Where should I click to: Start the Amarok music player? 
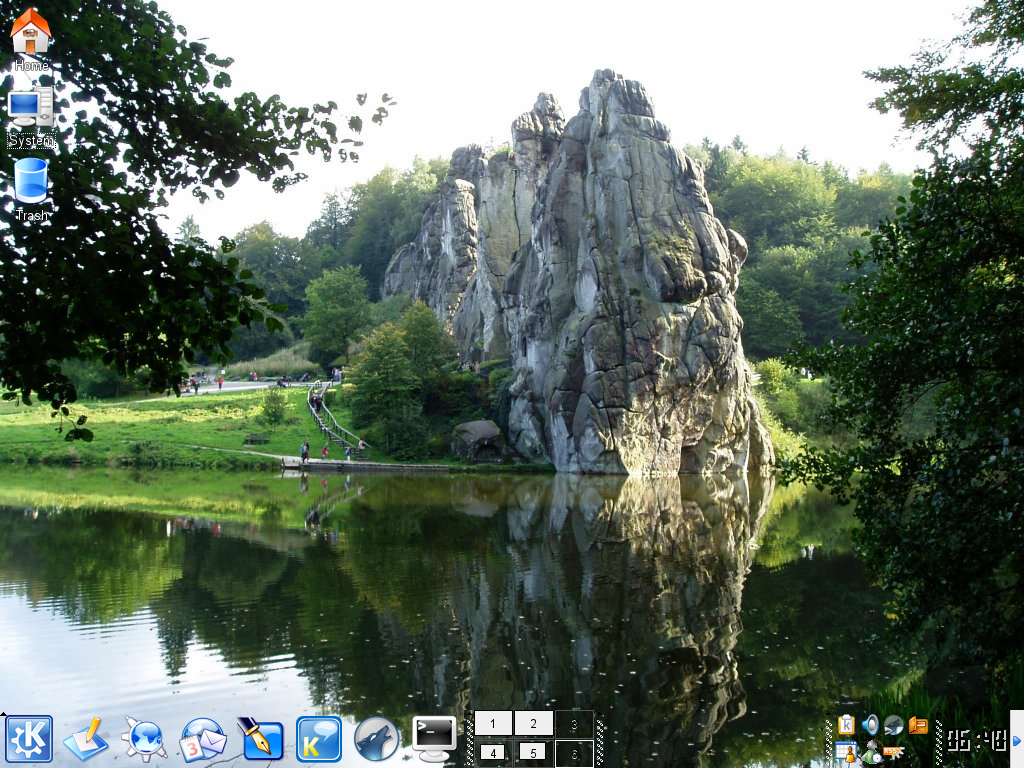(376, 738)
